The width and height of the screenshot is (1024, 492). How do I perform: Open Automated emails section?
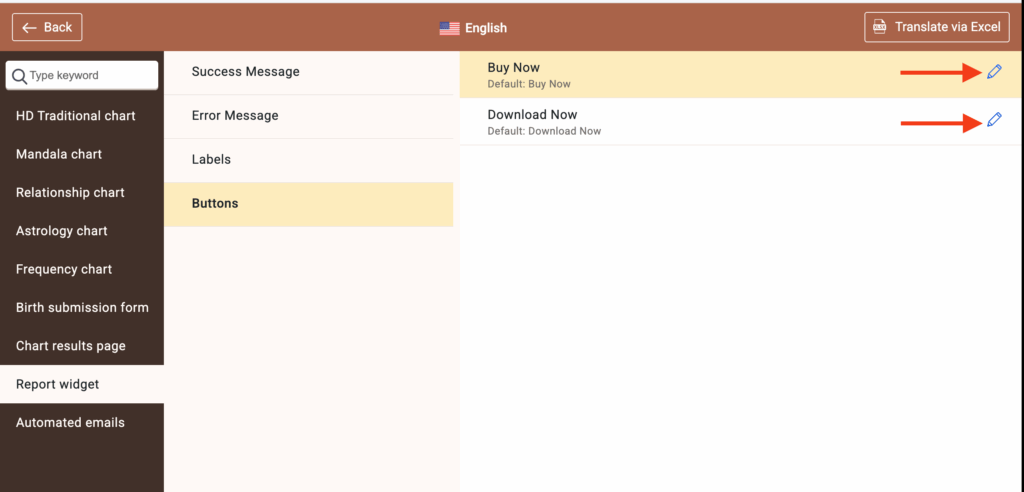click(x=70, y=422)
